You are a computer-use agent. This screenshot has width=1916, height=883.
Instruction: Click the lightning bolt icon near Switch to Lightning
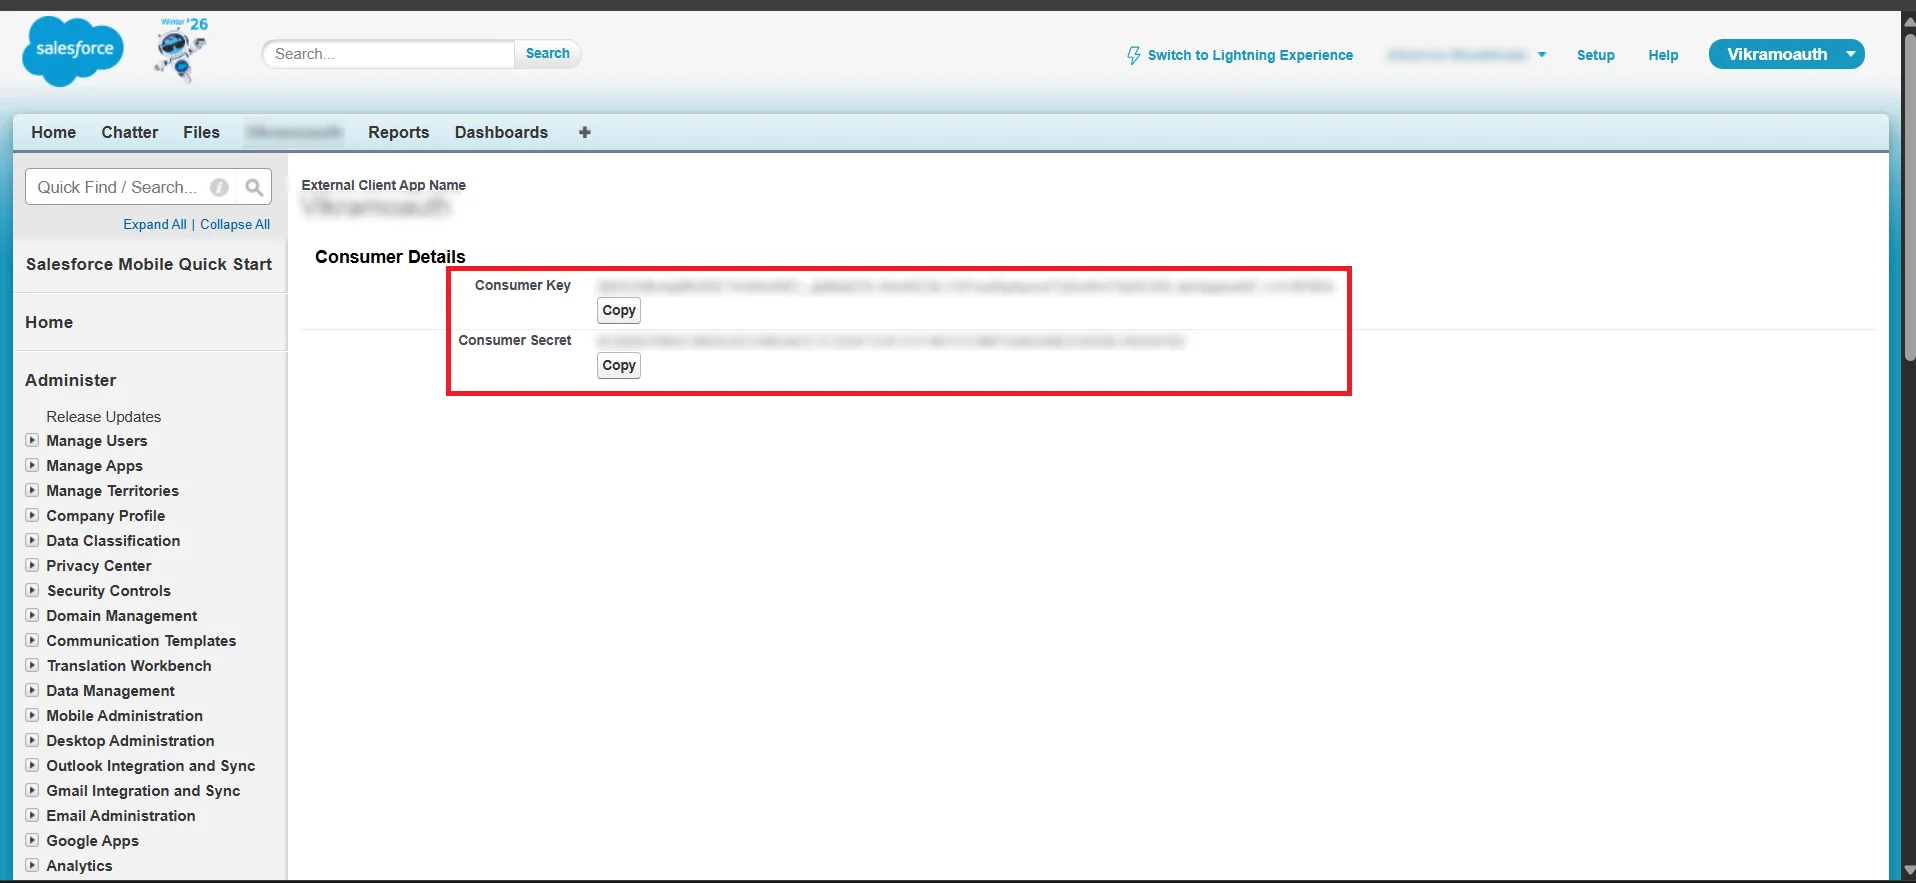pyautogui.click(x=1133, y=55)
